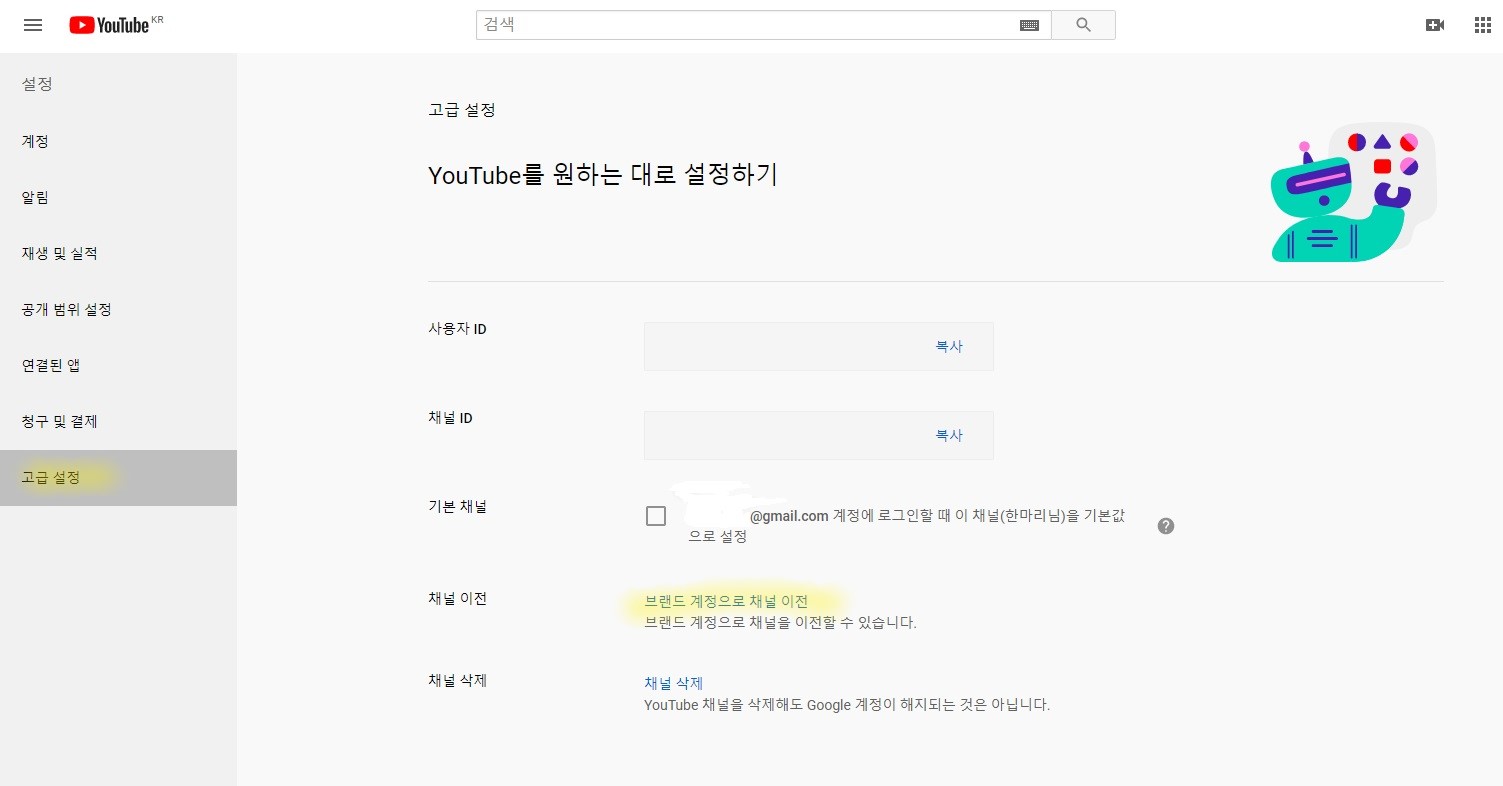Click the 채널 삭제 link
The width and height of the screenshot is (1503, 786).
pos(674,684)
